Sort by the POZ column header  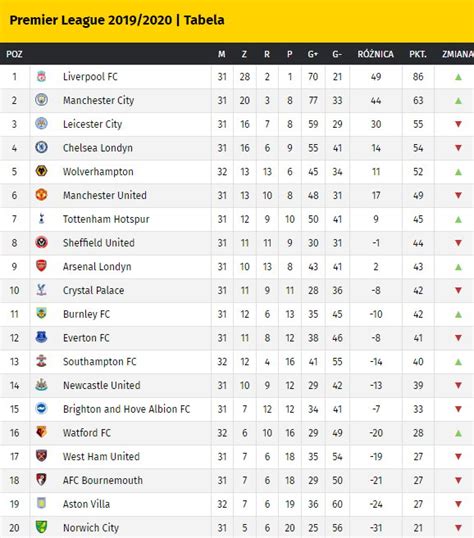click(14, 54)
